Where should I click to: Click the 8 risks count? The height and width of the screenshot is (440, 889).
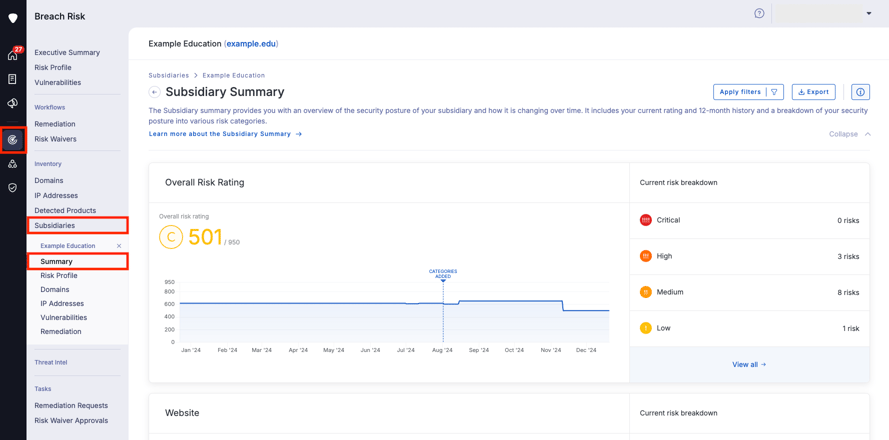click(x=848, y=293)
